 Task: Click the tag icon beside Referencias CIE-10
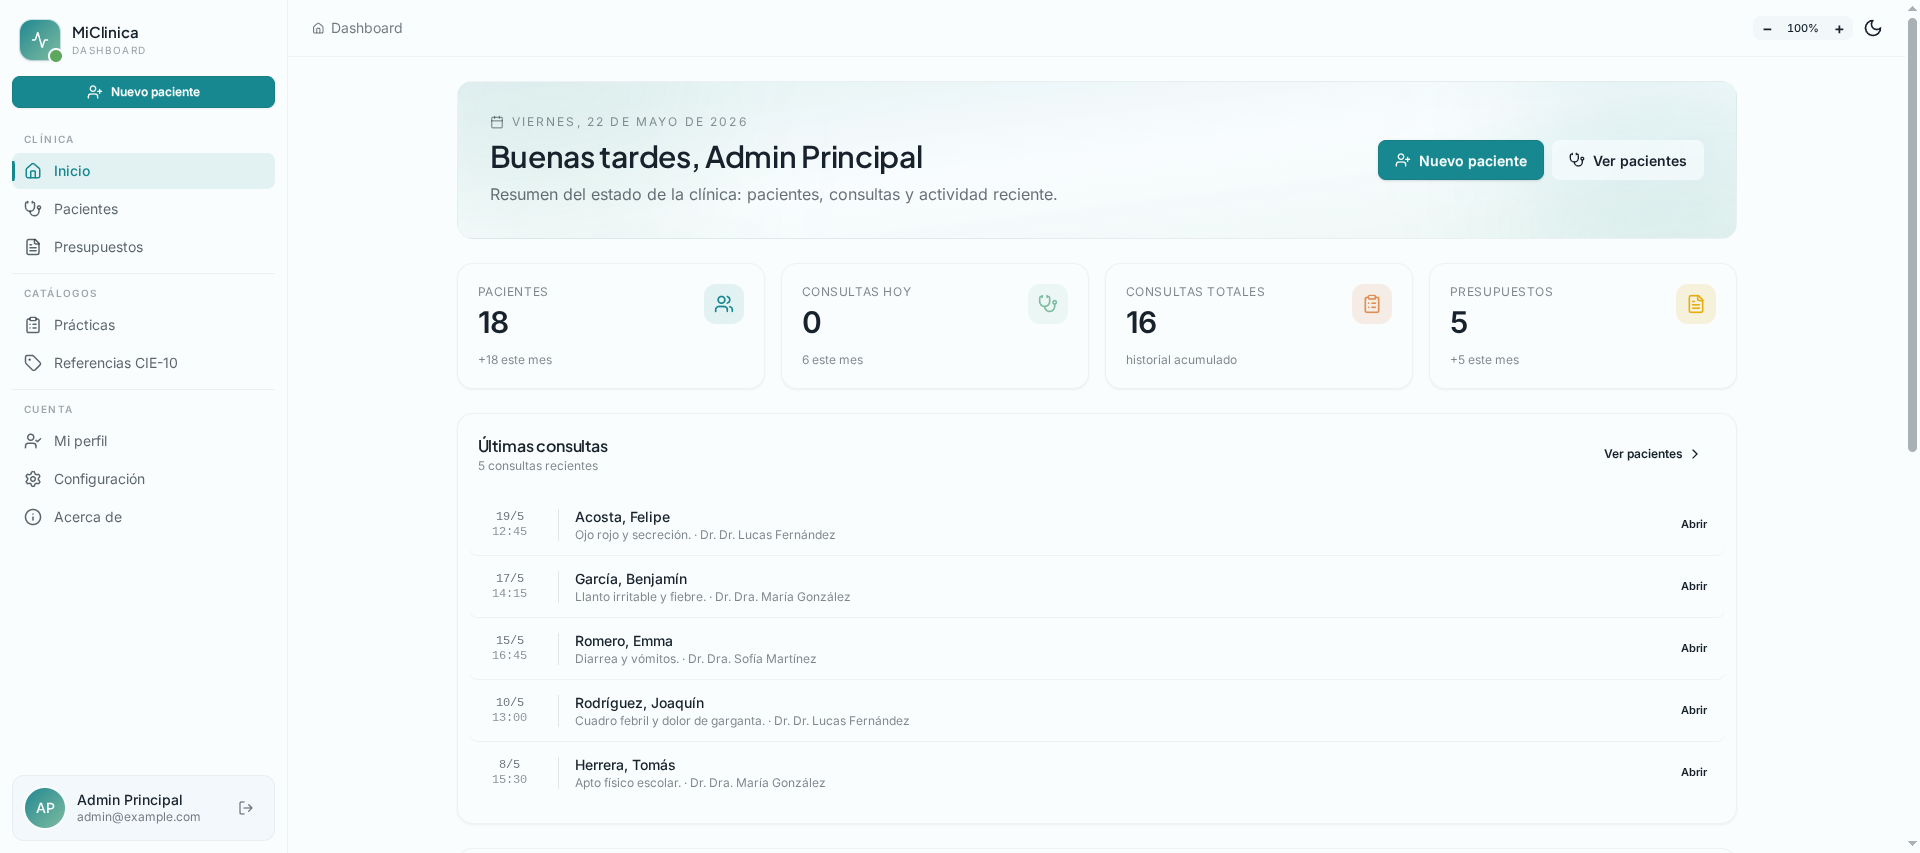[x=33, y=363]
